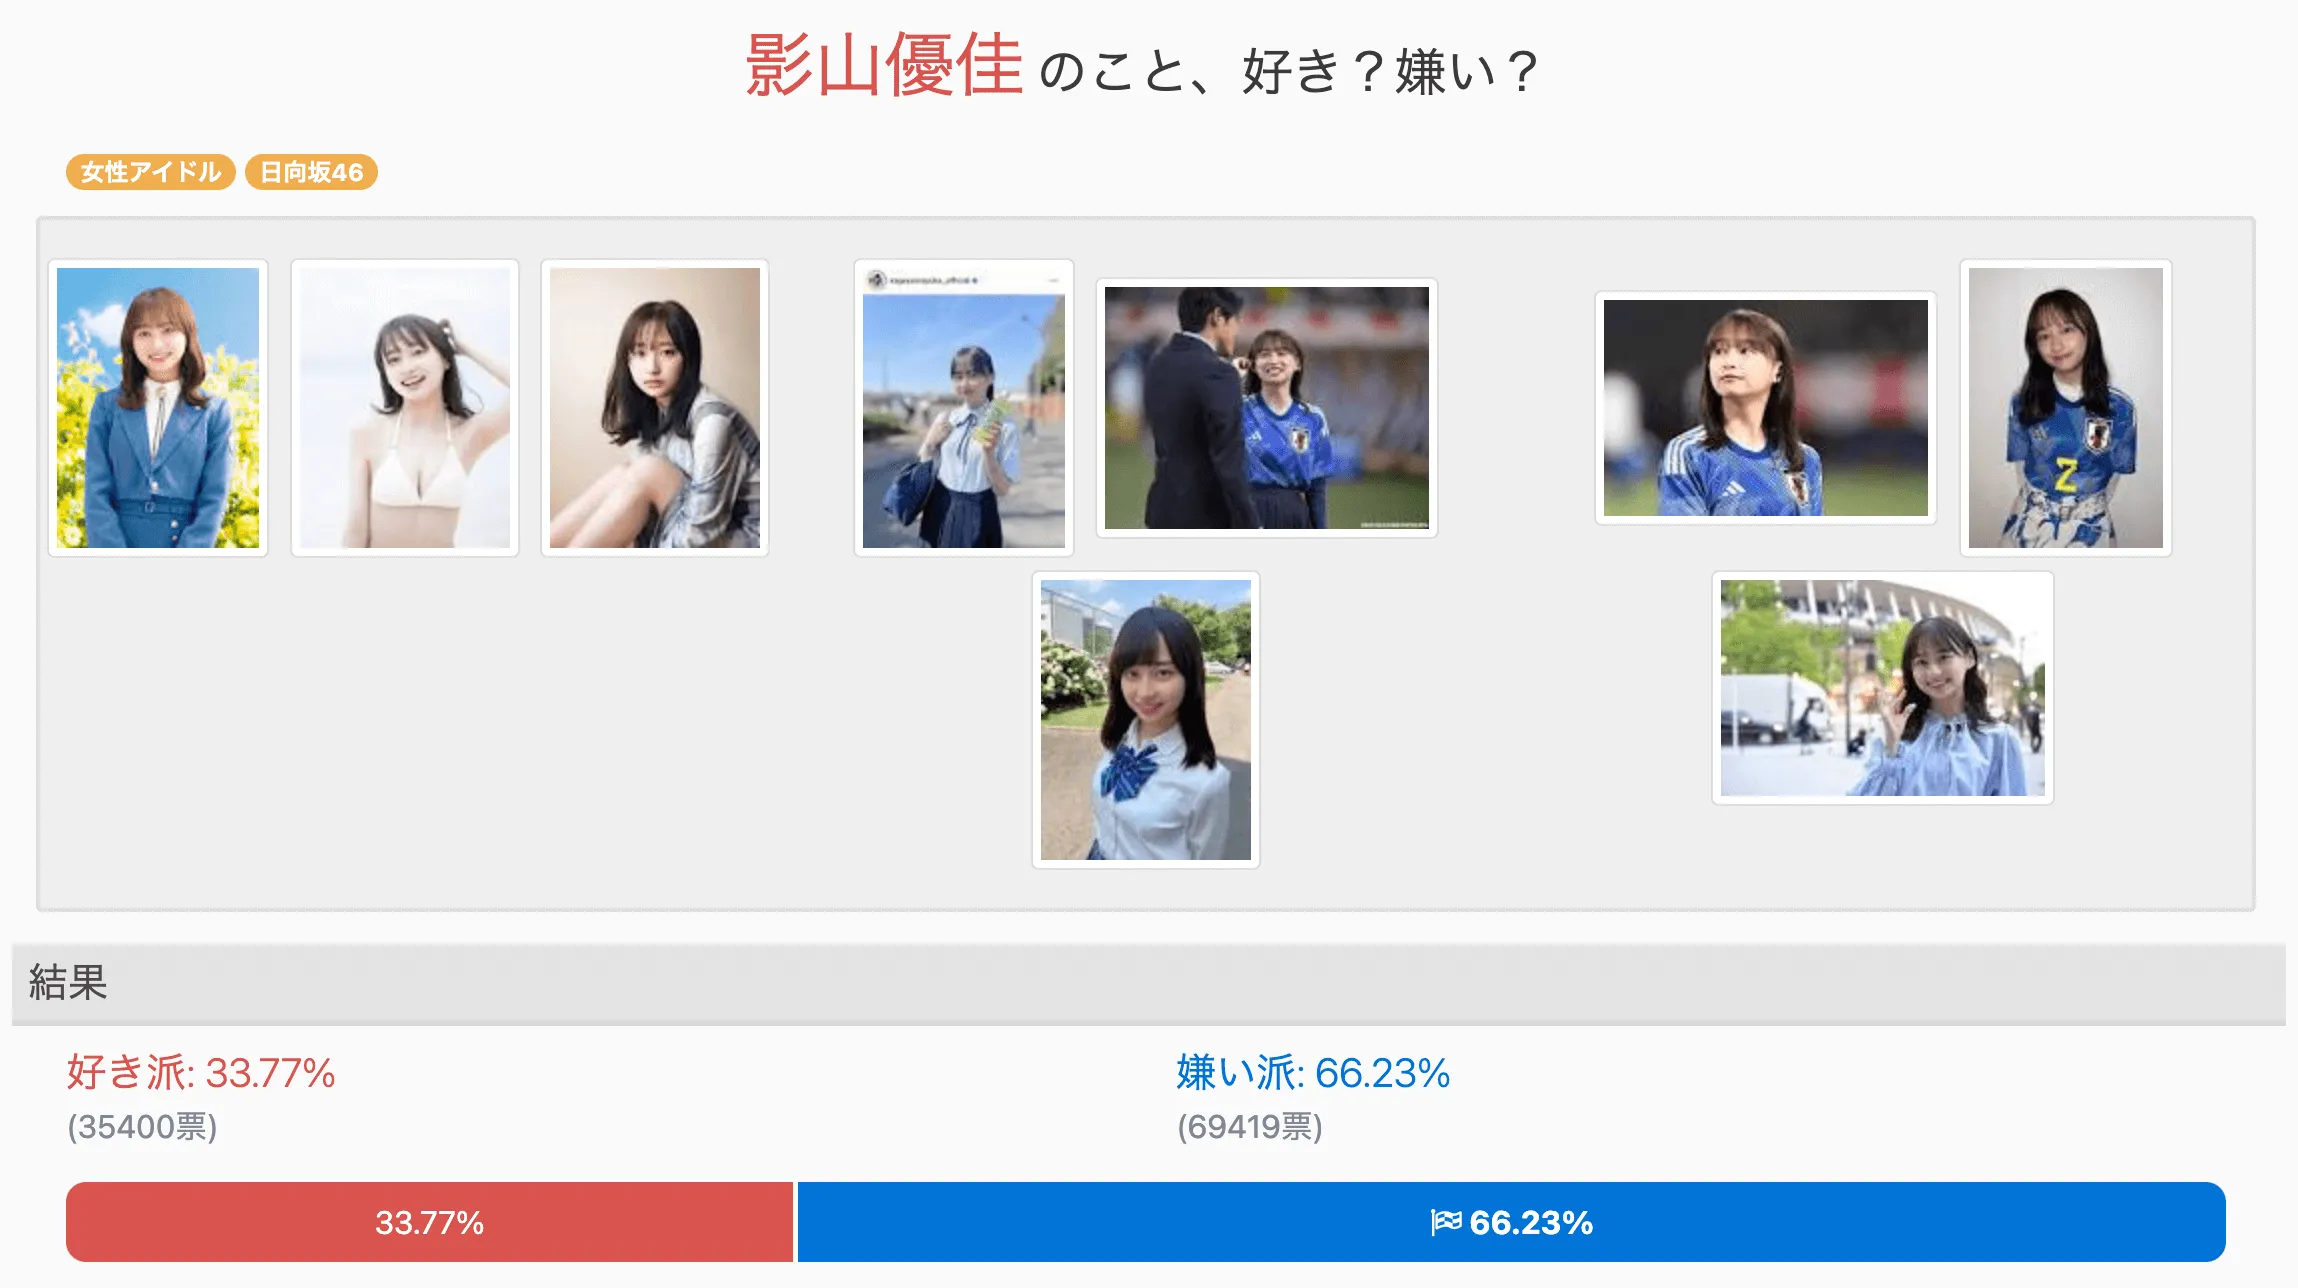Open standing jersey portrait on gray background
The width and height of the screenshot is (2298, 1288).
[2066, 408]
